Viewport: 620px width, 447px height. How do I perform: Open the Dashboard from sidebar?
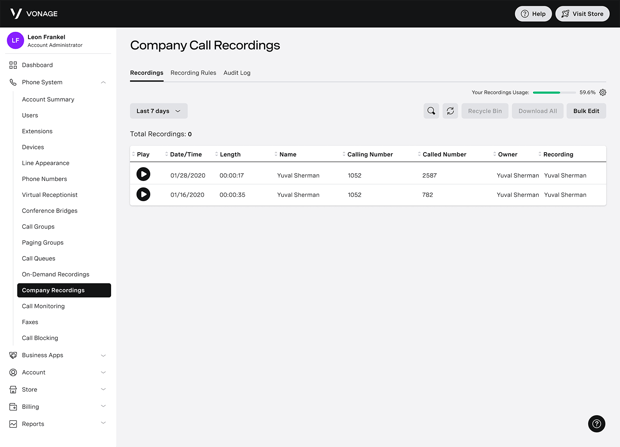point(37,65)
